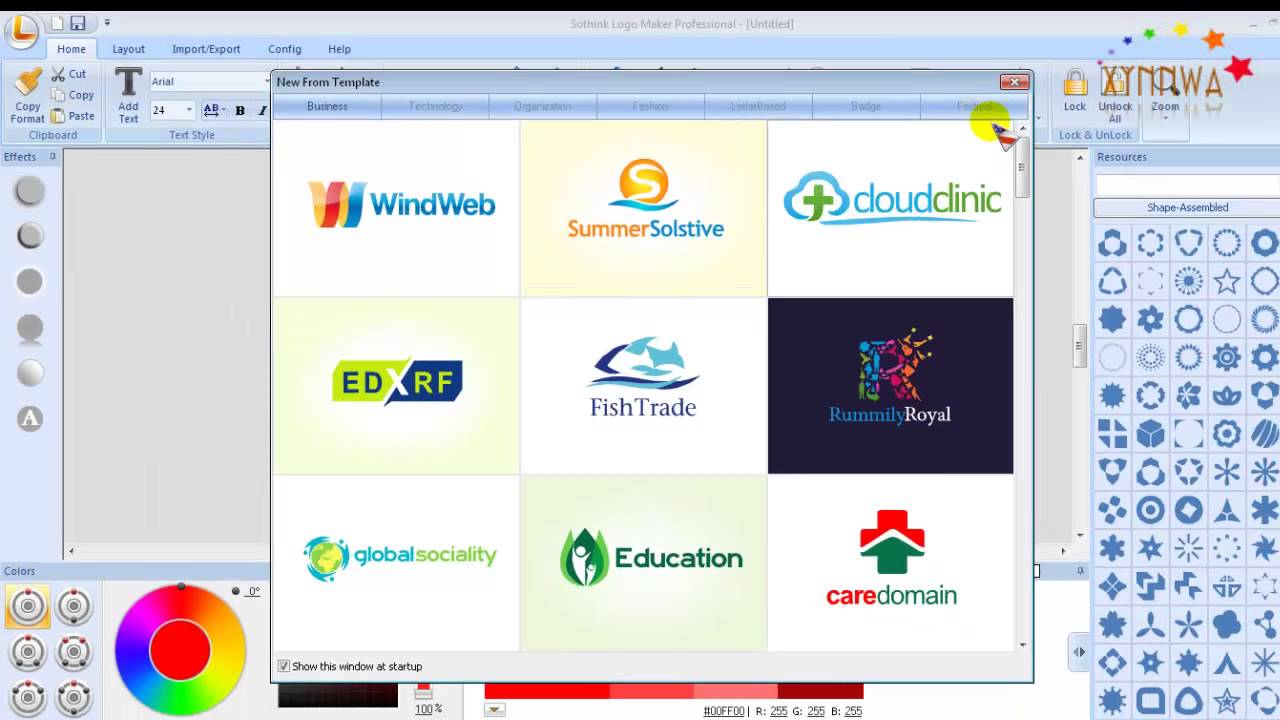Image resolution: width=1280 pixels, height=720 pixels.
Task: Open the Shape-Assembled resources category dropdown
Action: (x=1187, y=208)
